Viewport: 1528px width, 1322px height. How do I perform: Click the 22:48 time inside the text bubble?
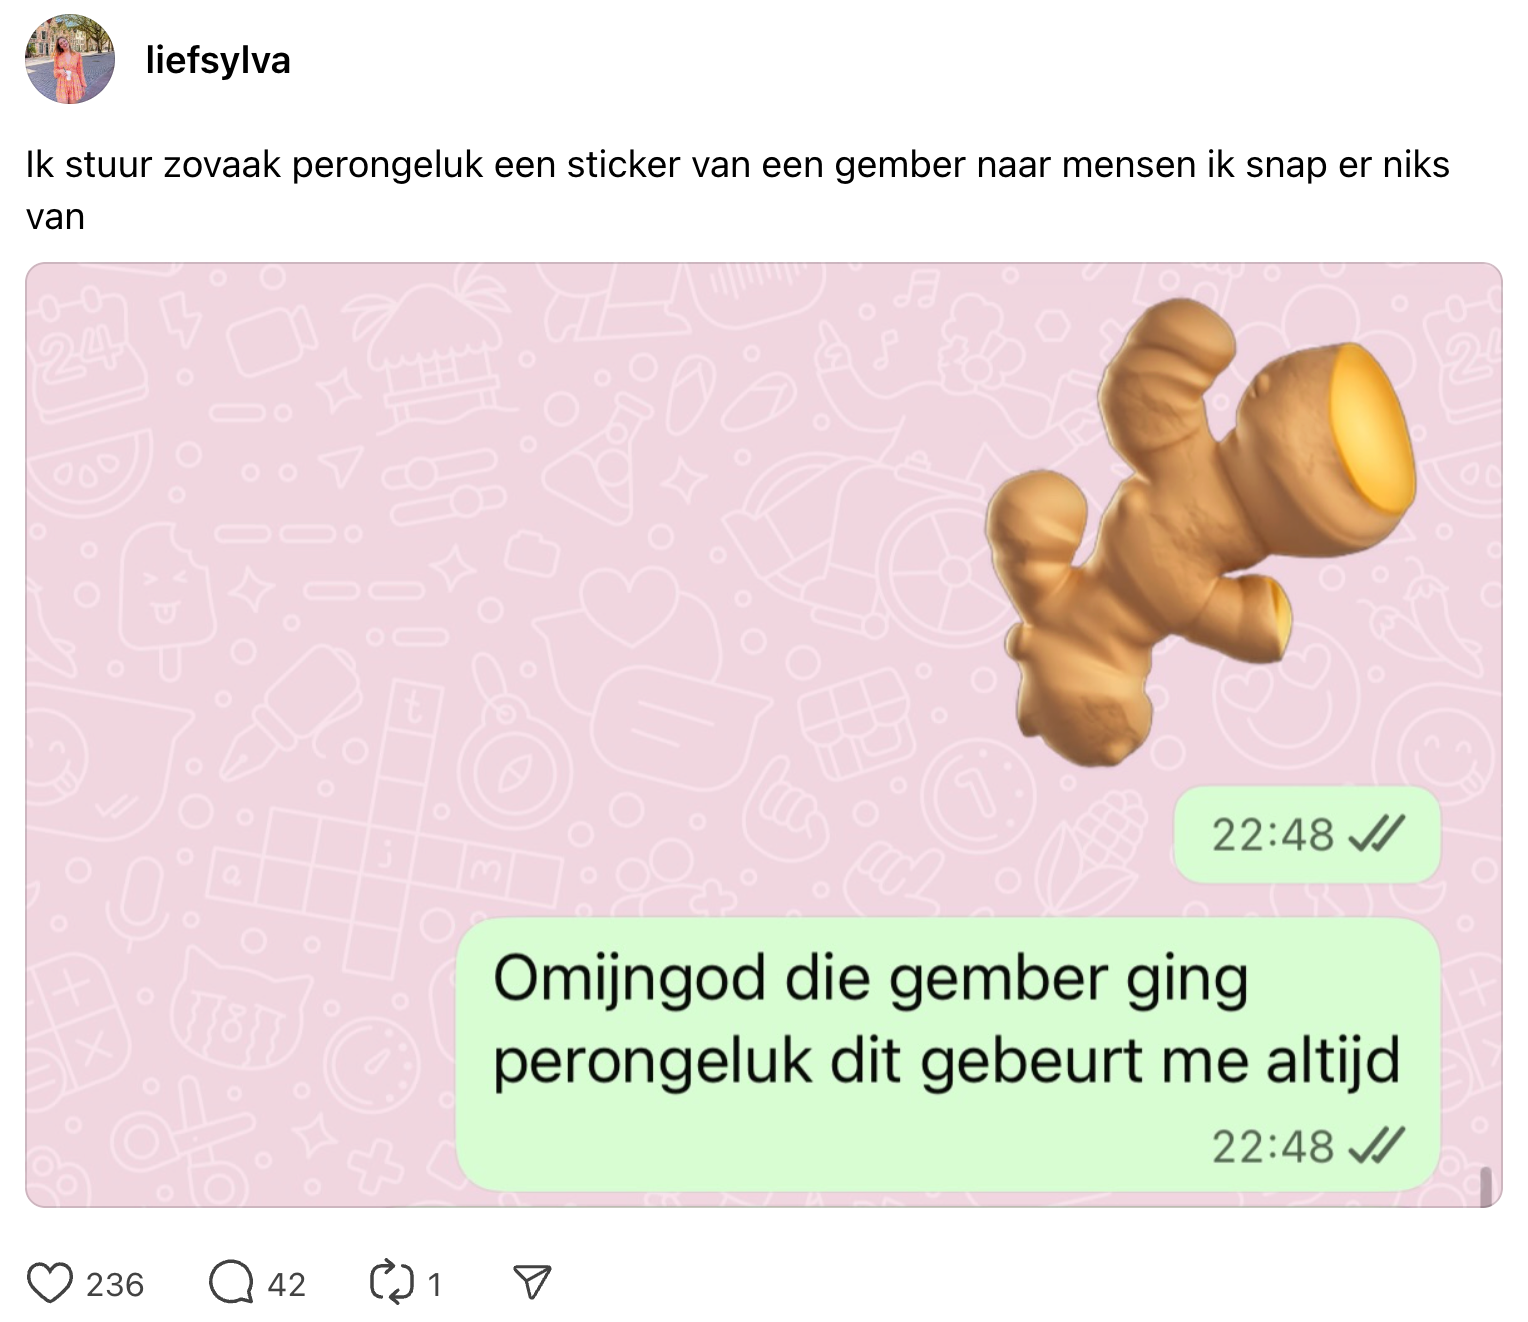[x=1272, y=1147]
